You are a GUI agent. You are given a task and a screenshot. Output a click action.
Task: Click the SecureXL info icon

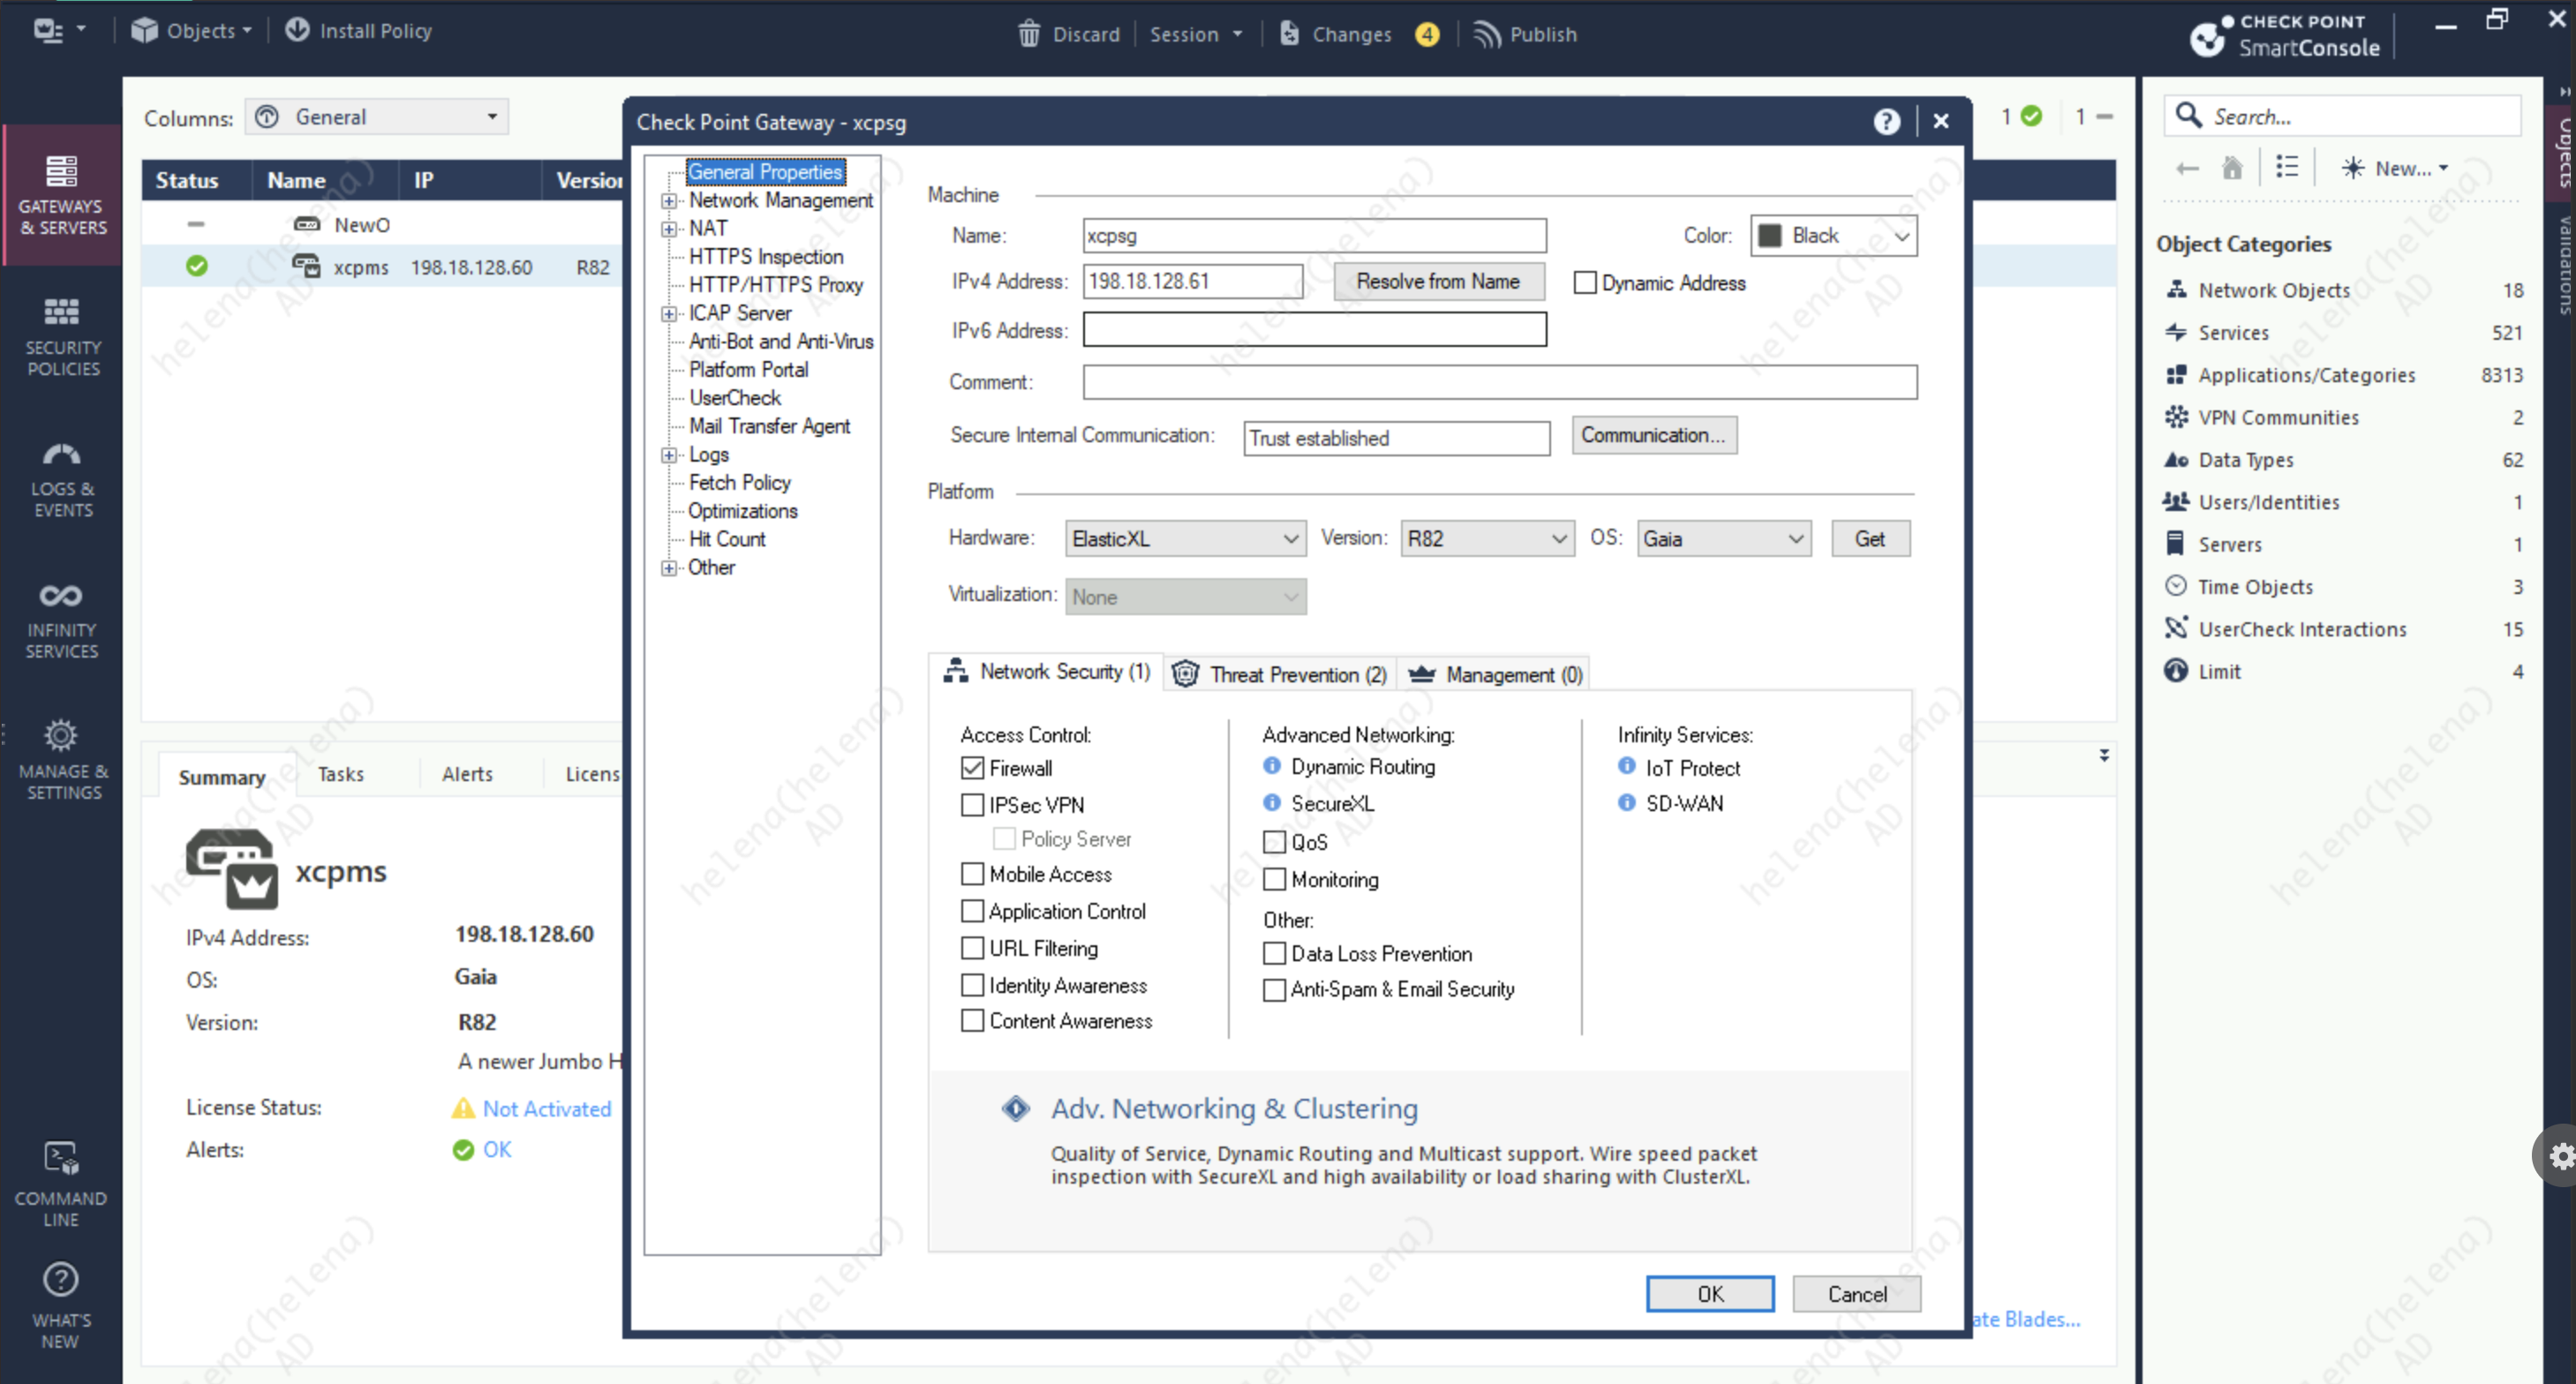[x=1272, y=803]
